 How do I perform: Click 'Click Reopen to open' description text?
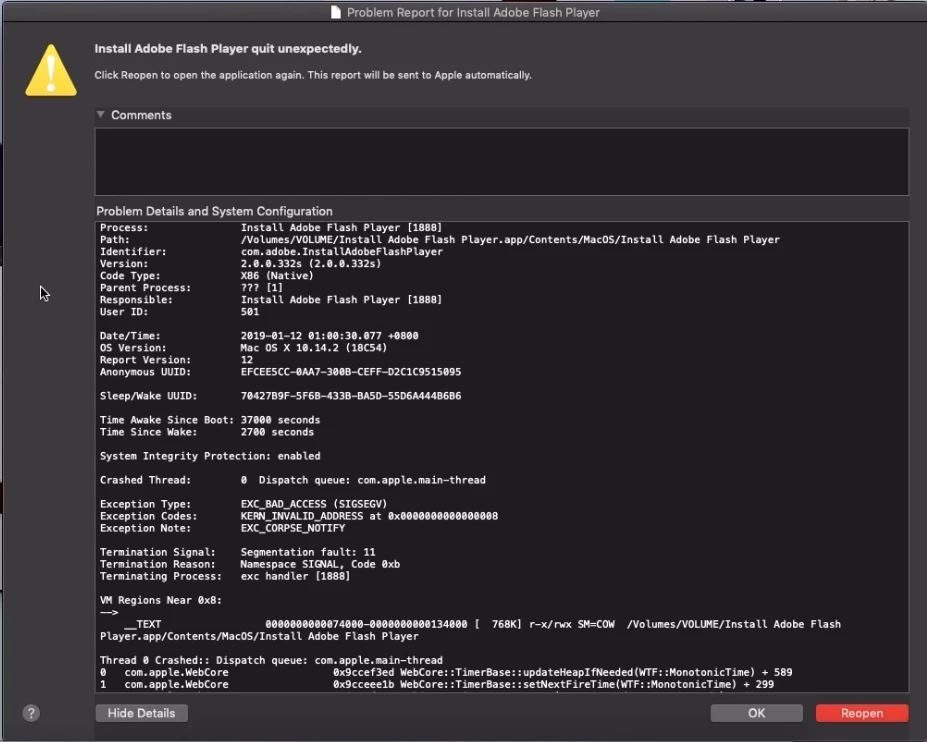tap(313, 75)
